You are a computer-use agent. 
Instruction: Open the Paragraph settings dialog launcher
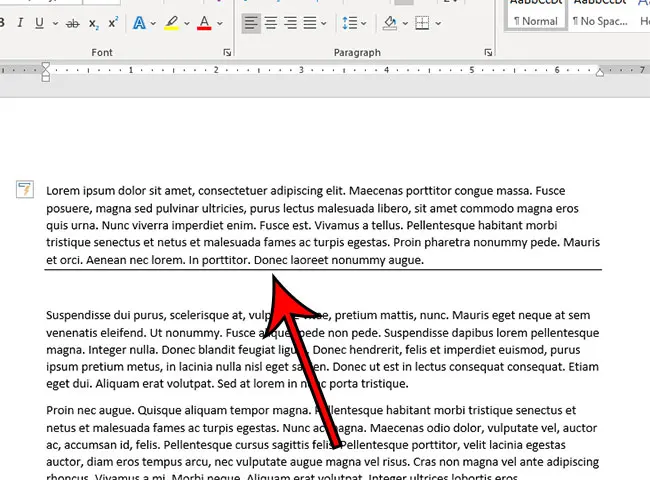tap(489, 52)
